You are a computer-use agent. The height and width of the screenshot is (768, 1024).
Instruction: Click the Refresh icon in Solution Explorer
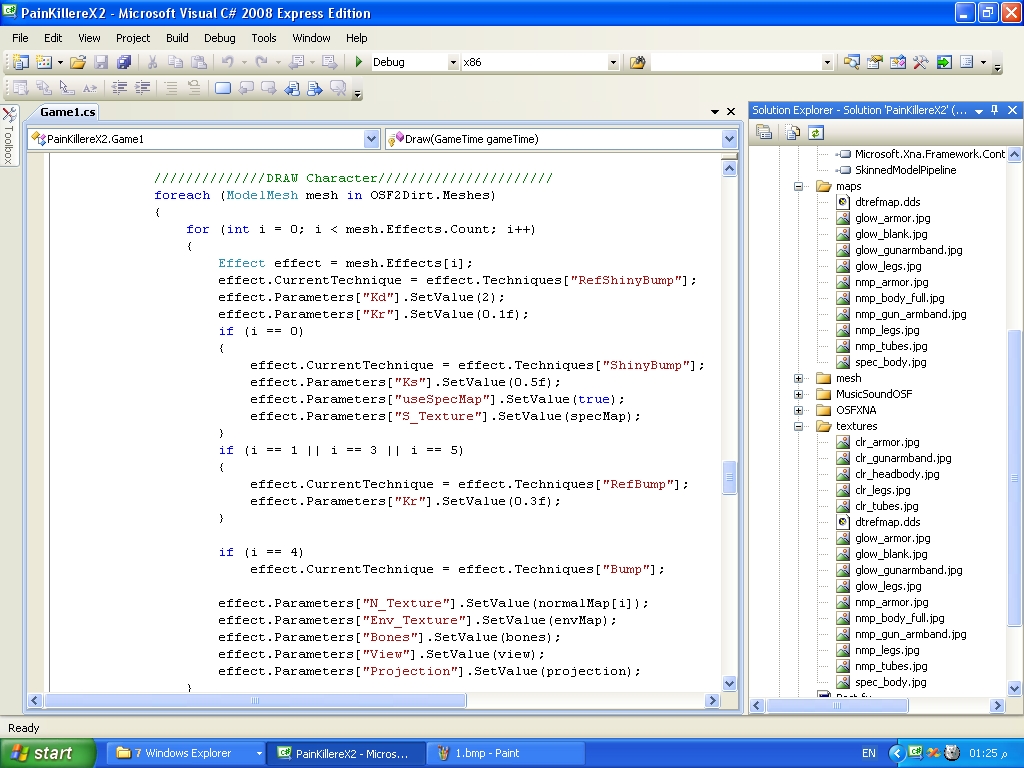815,133
